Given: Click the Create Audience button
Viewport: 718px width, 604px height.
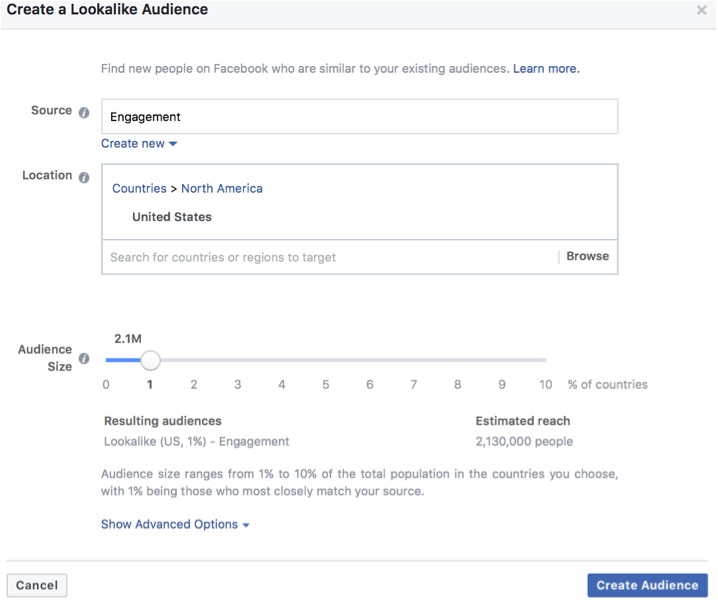Looking at the screenshot, I should [x=647, y=586].
